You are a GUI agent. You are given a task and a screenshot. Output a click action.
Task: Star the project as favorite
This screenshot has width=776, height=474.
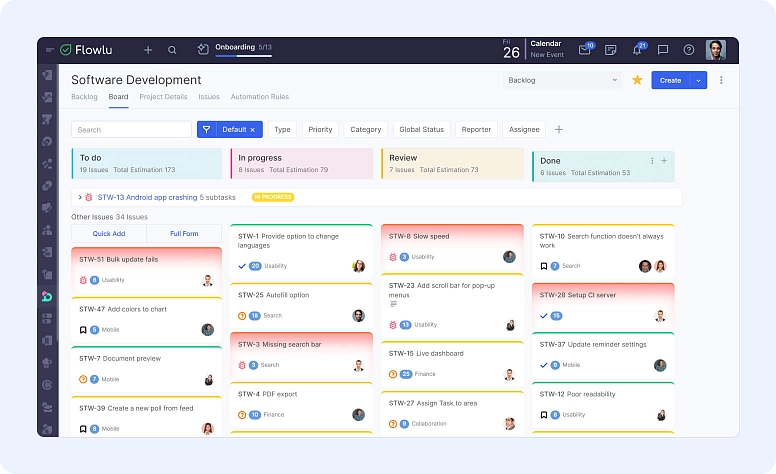click(x=637, y=80)
